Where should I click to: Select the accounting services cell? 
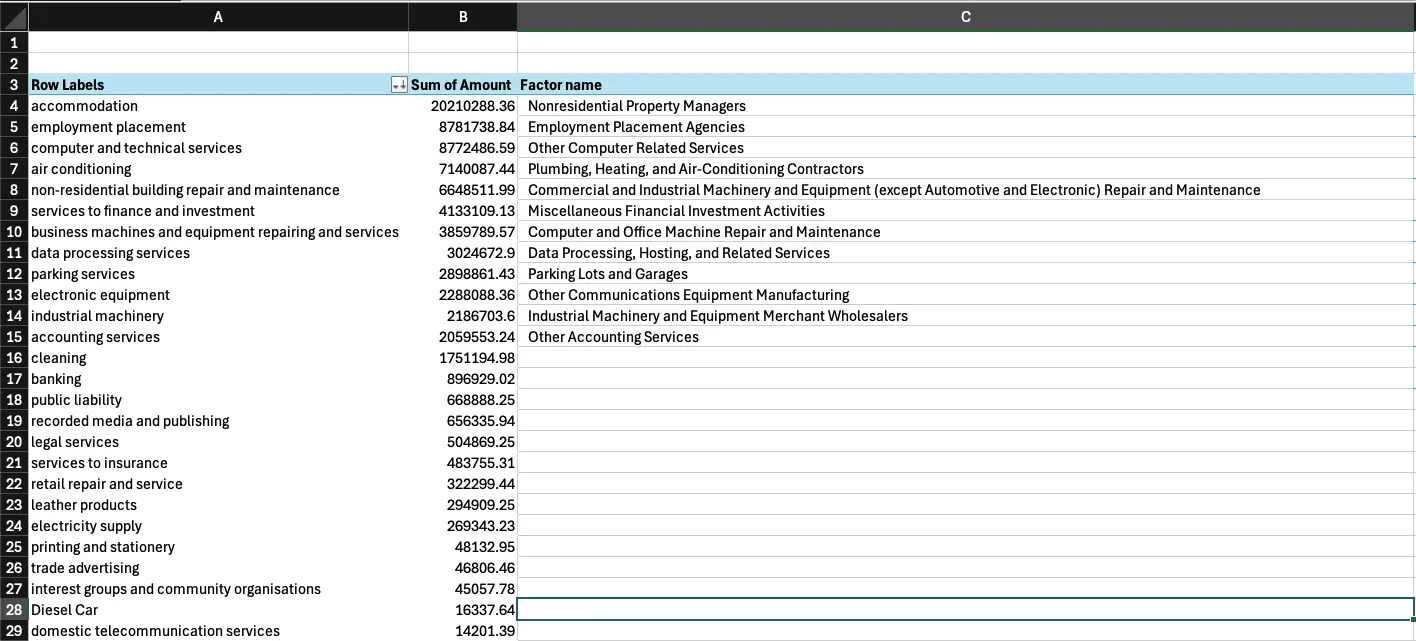pyautogui.click(x=218, y=337)
